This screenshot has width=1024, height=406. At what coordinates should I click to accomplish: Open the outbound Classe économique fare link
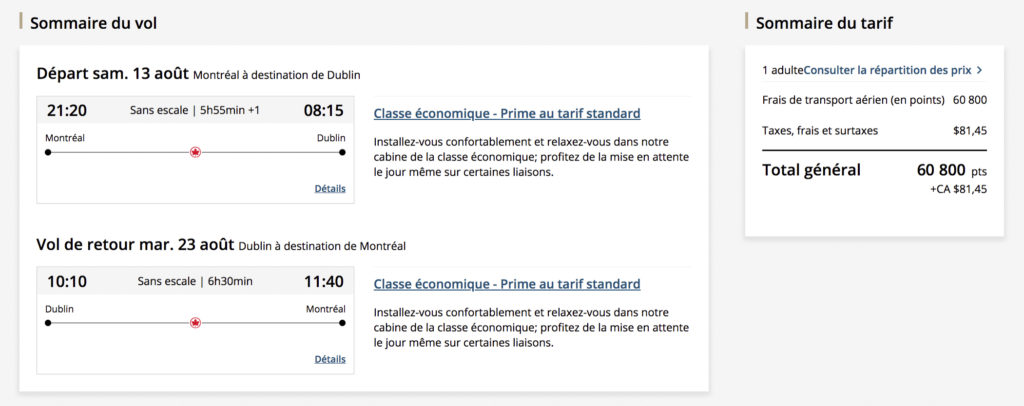point(506,113)
